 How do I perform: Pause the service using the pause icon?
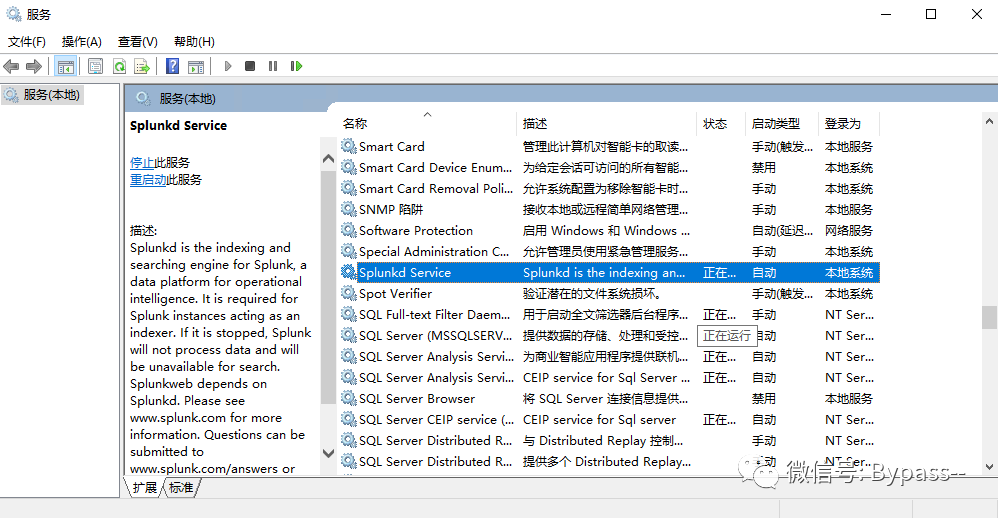[x=273, y=66]
